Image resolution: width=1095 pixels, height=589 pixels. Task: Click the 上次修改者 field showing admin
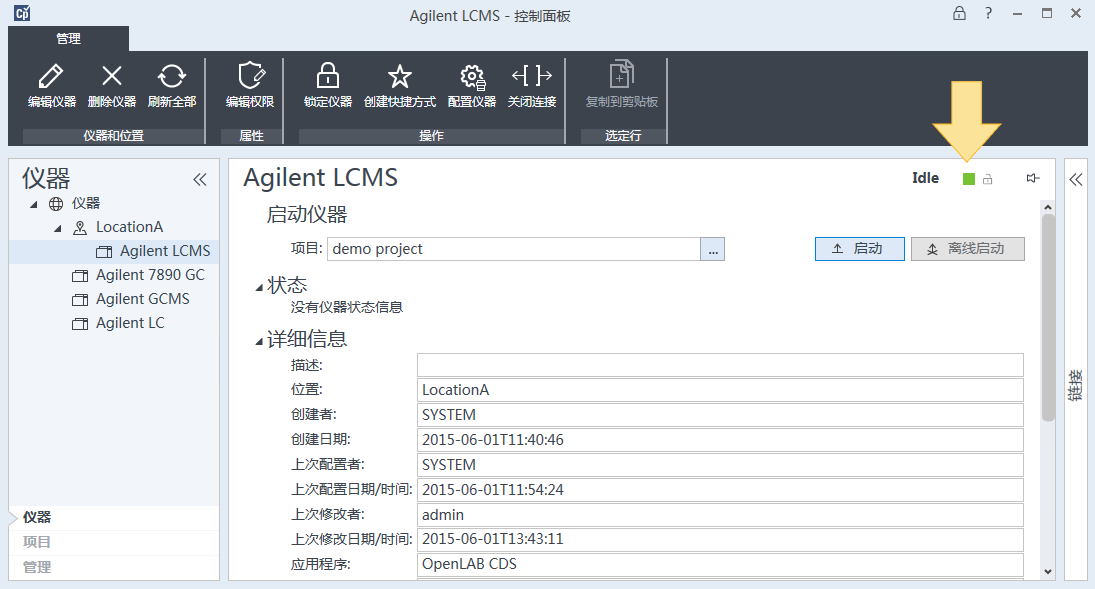coord(720,515)
